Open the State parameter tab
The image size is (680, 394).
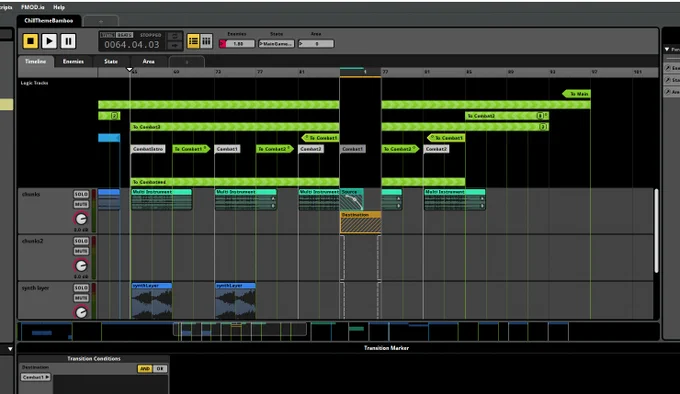click(x=111, y=62)
